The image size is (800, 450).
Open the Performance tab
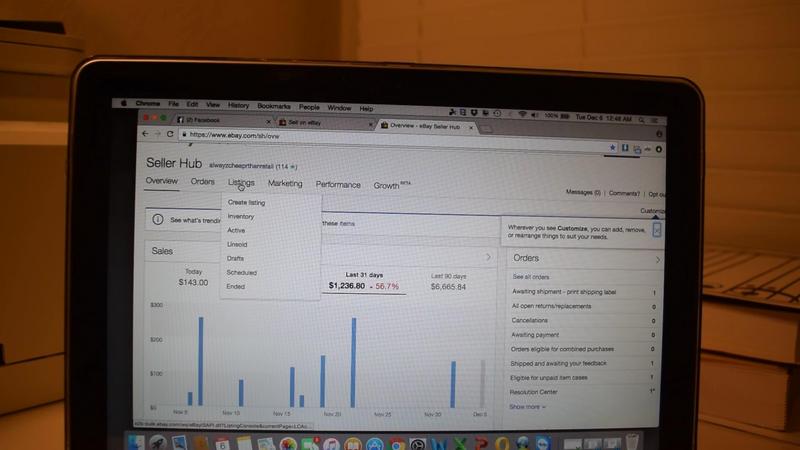(x=338, y=185)
